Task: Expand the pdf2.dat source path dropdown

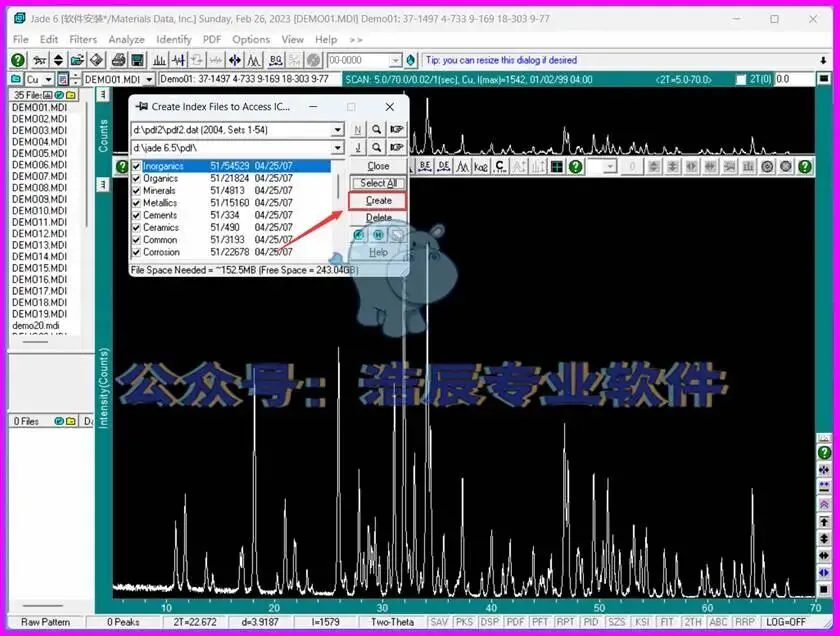Action: point(337,130)
